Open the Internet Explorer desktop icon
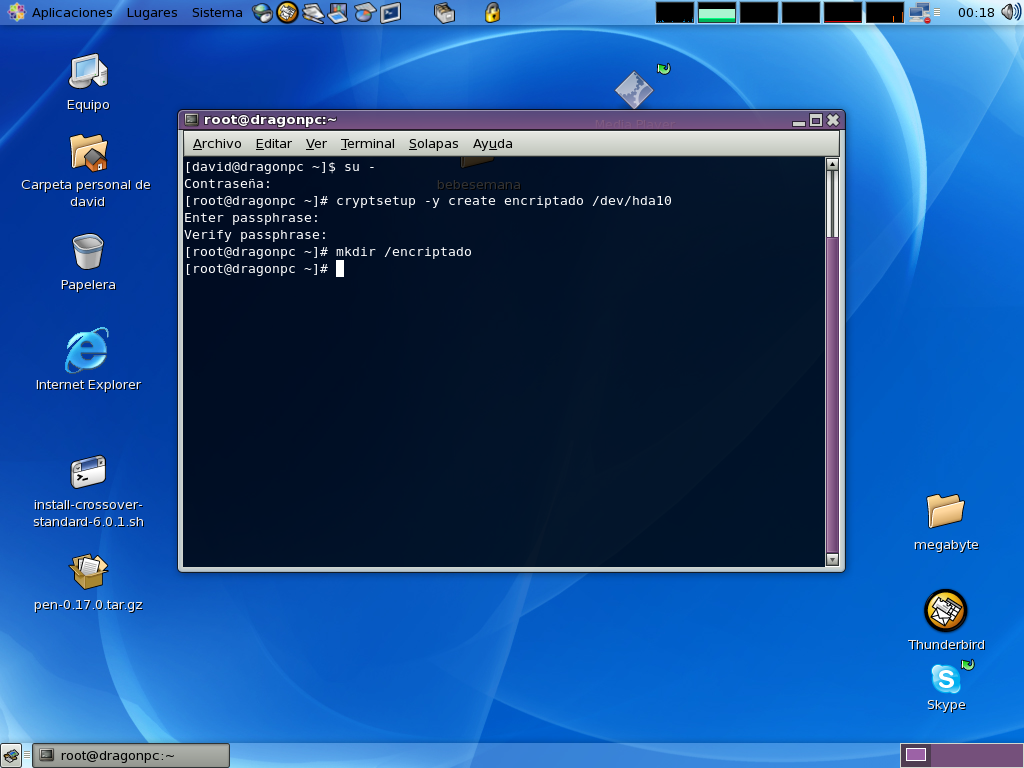The image size is (1024, 768). click(x=88, y=352)
